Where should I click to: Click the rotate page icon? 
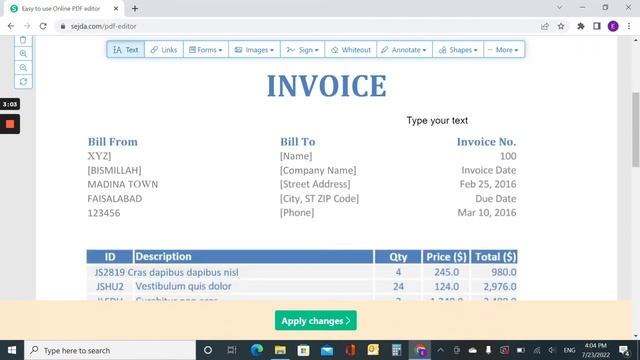pyautogui.click(x=23, y=82)
